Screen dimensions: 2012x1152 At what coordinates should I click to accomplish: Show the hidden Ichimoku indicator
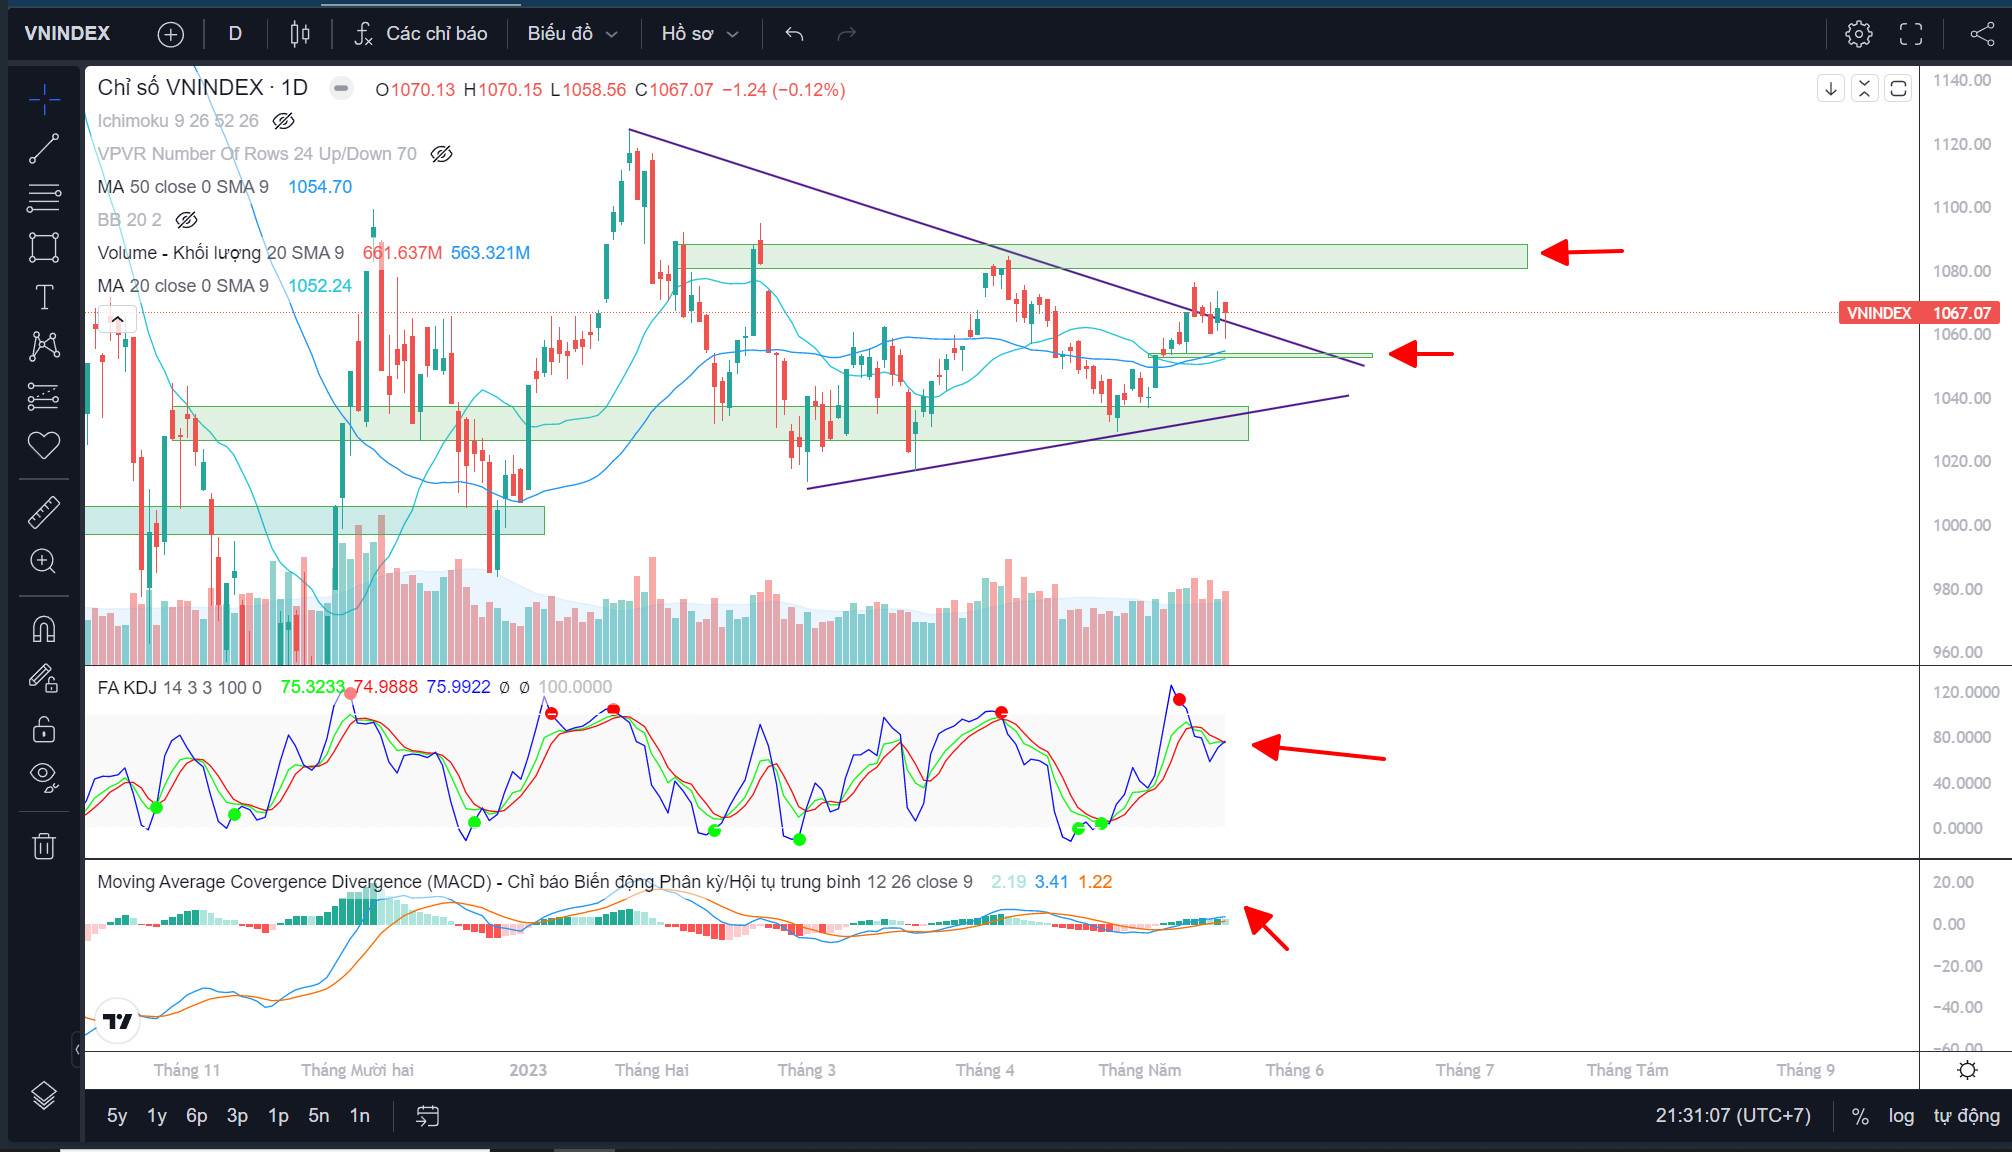(x=284, y=121)
